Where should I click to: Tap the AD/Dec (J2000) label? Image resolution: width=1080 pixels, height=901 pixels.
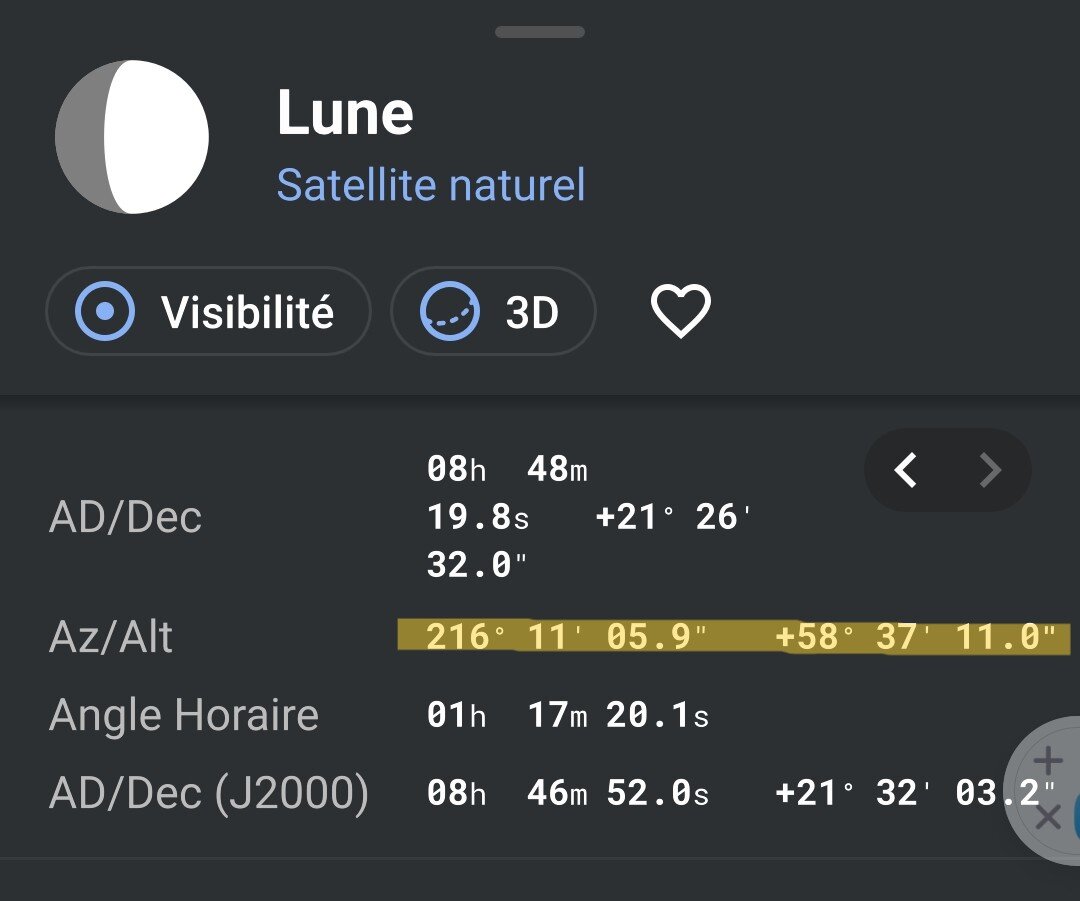click(x=208, y=793)
